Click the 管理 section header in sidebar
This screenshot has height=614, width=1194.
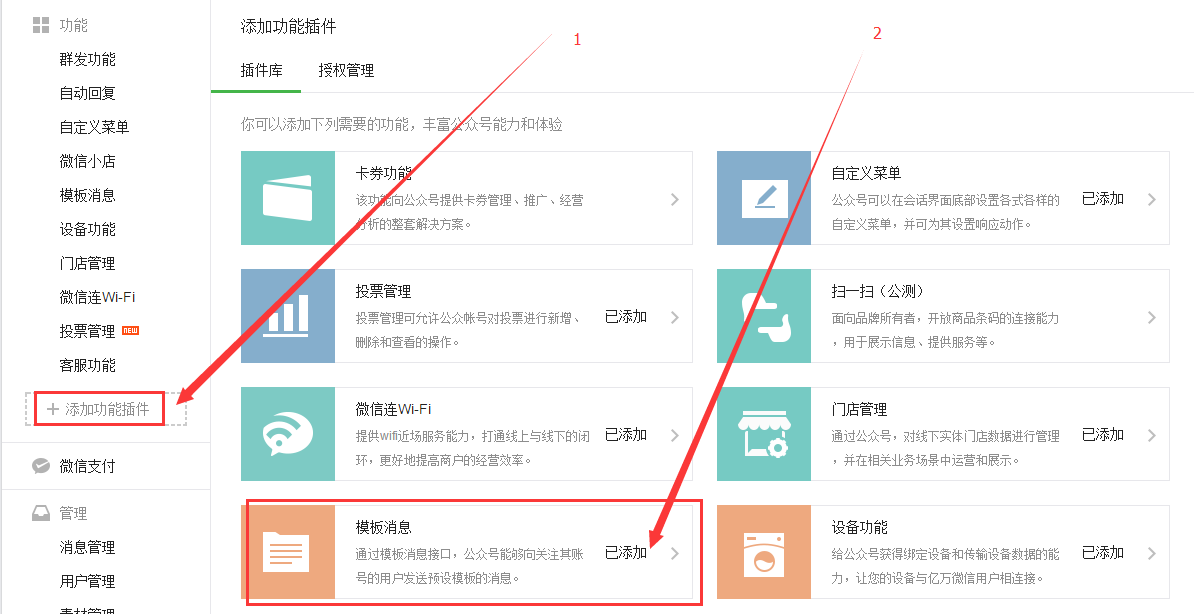click(x=74, y=513)
